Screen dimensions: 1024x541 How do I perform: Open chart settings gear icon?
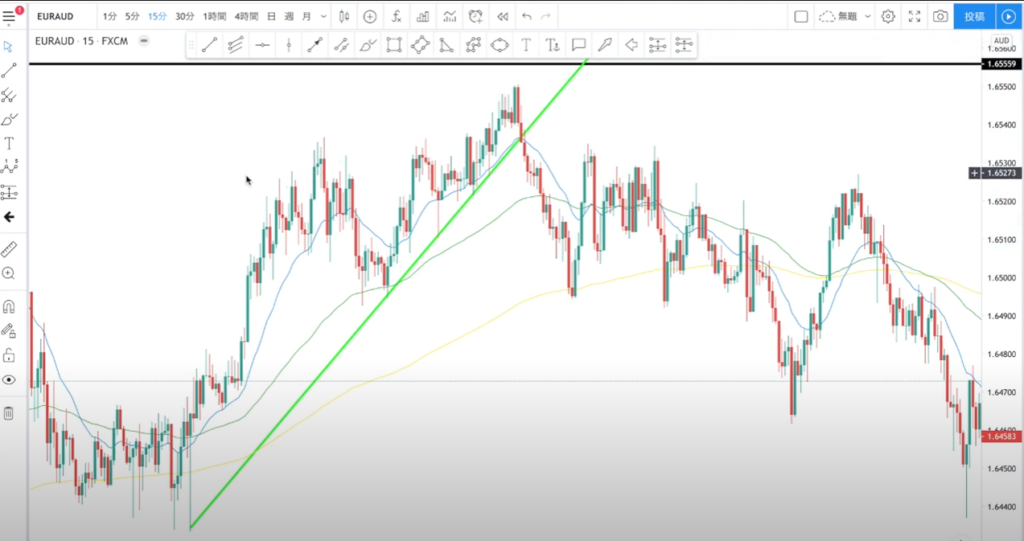click(x=888, y=16)
